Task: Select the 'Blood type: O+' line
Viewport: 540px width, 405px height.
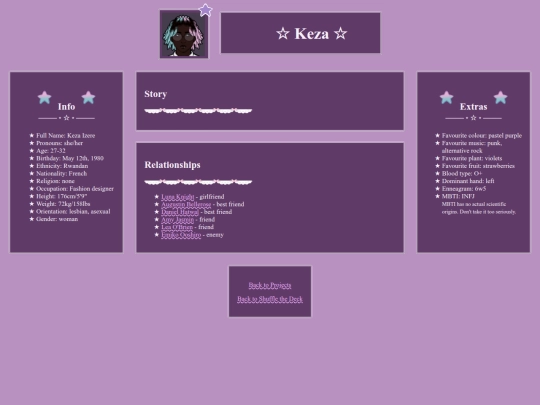Action: [x=462, y=174]
